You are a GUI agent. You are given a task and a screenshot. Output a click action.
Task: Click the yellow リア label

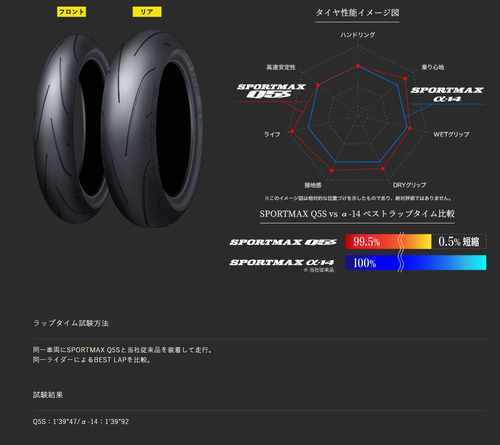[x=147, y=12]
